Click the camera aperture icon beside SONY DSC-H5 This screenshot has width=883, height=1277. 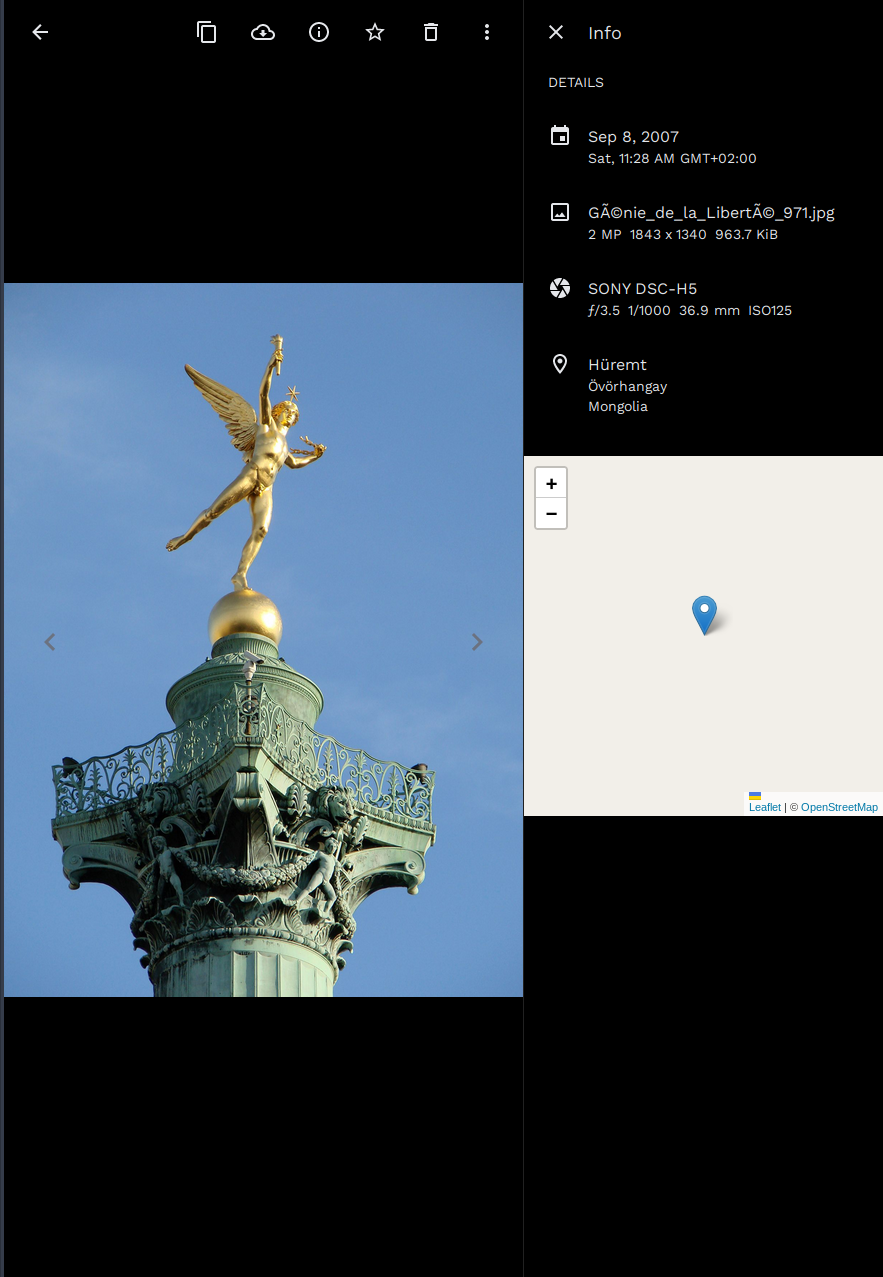[x=560, y=288]
